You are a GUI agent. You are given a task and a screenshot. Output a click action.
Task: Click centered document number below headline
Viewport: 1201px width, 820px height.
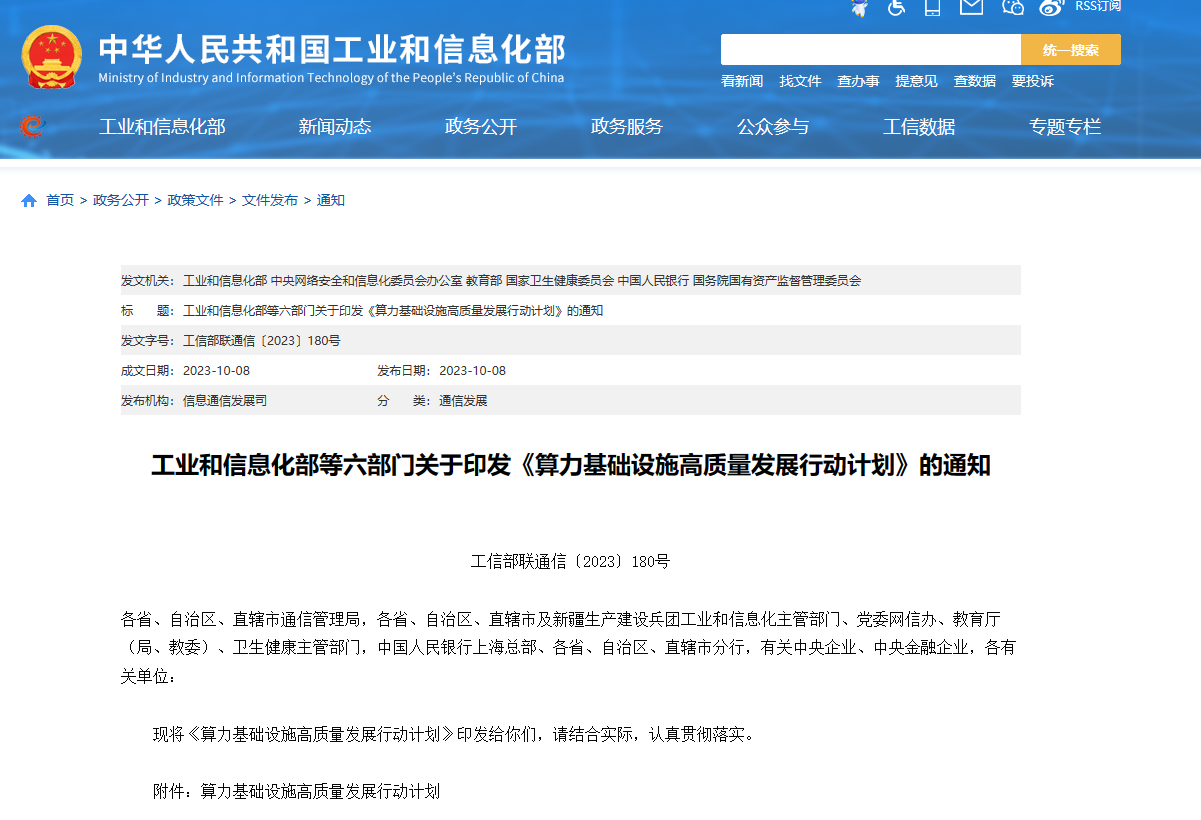pos(571,562)
